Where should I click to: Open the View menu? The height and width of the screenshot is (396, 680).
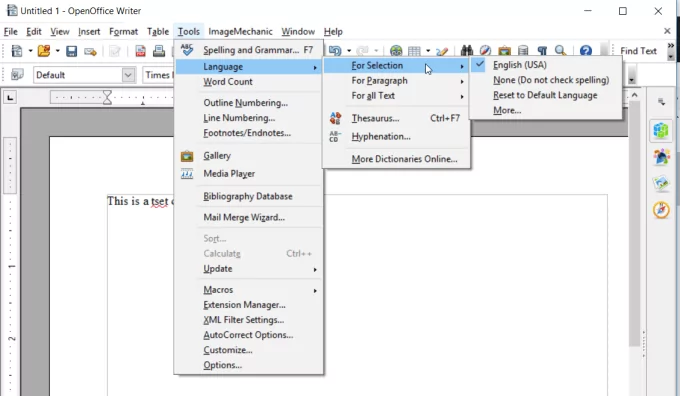[x=59, y=32]
